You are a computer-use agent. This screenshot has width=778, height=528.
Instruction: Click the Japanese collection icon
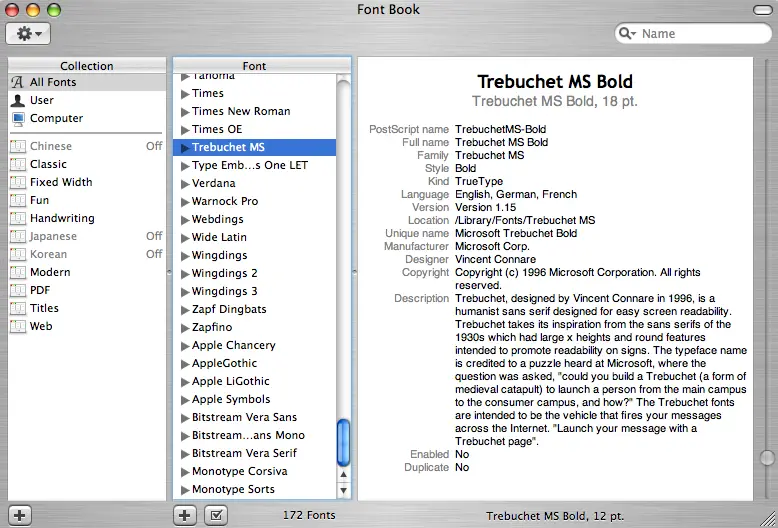pyautogui.click(x=18, y=236)
